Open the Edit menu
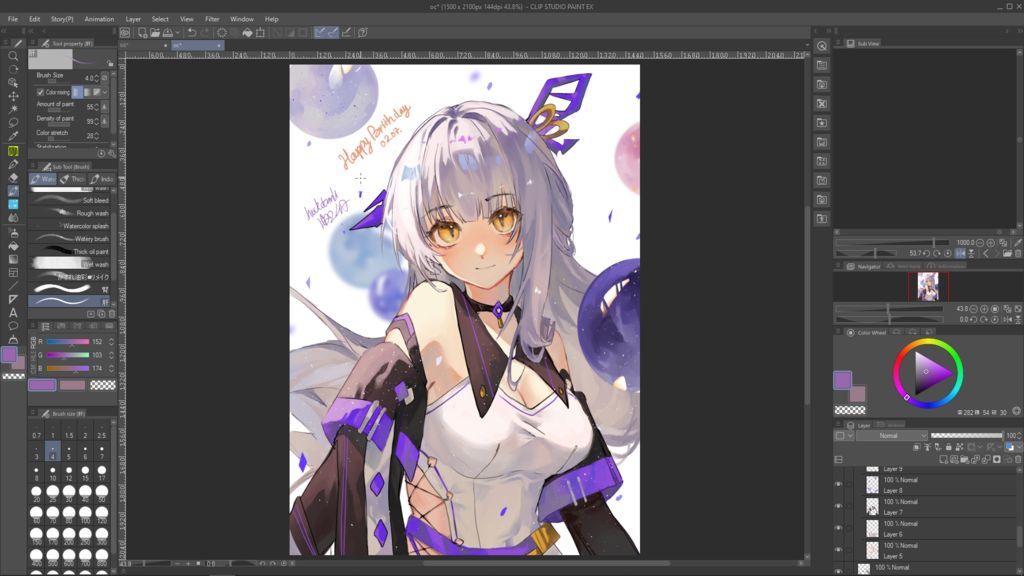 [x=35, y=19]
